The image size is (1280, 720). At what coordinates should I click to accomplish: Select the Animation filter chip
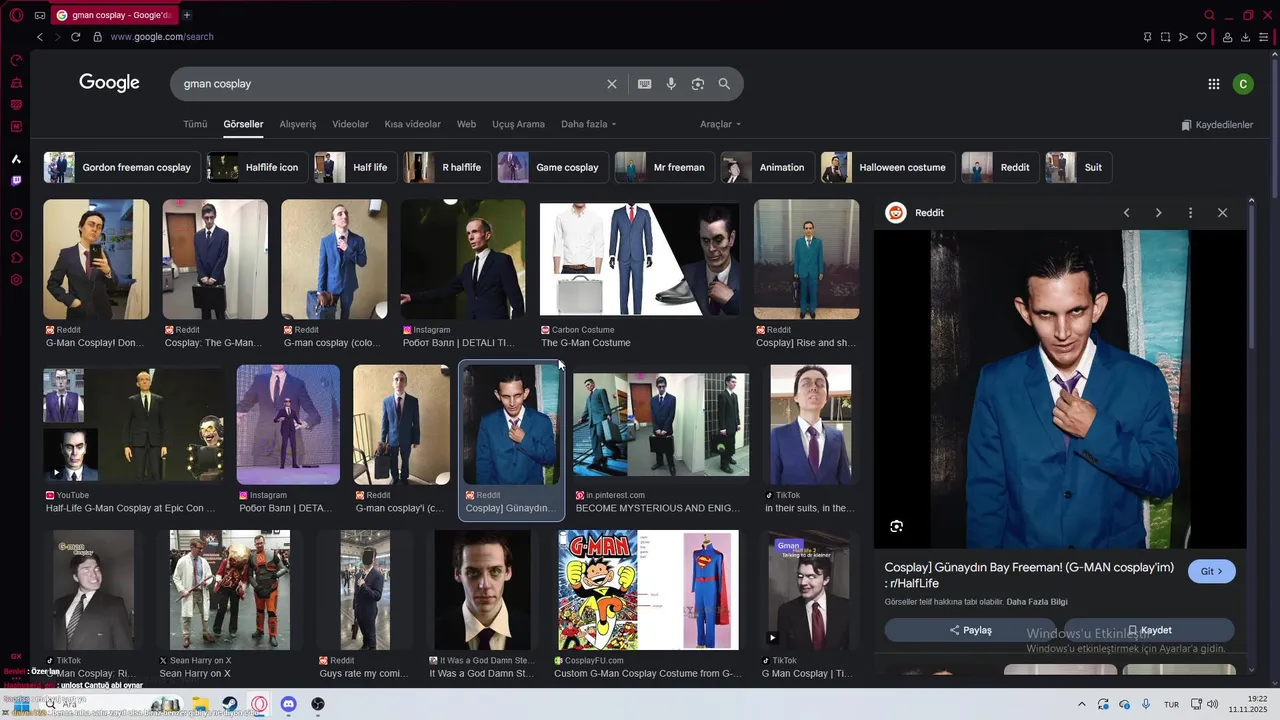click(767, 167)
